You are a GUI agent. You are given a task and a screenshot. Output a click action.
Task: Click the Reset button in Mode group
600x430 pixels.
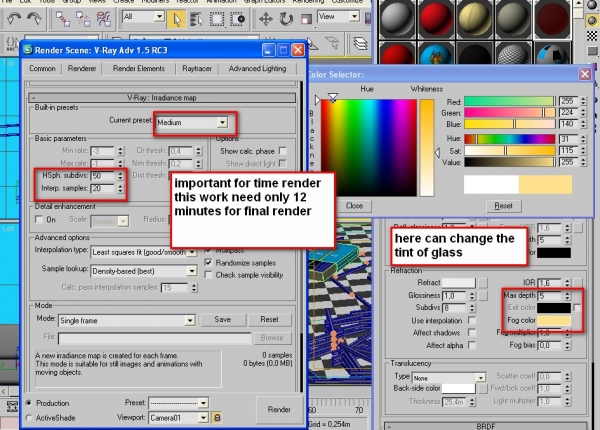(269, 319)
